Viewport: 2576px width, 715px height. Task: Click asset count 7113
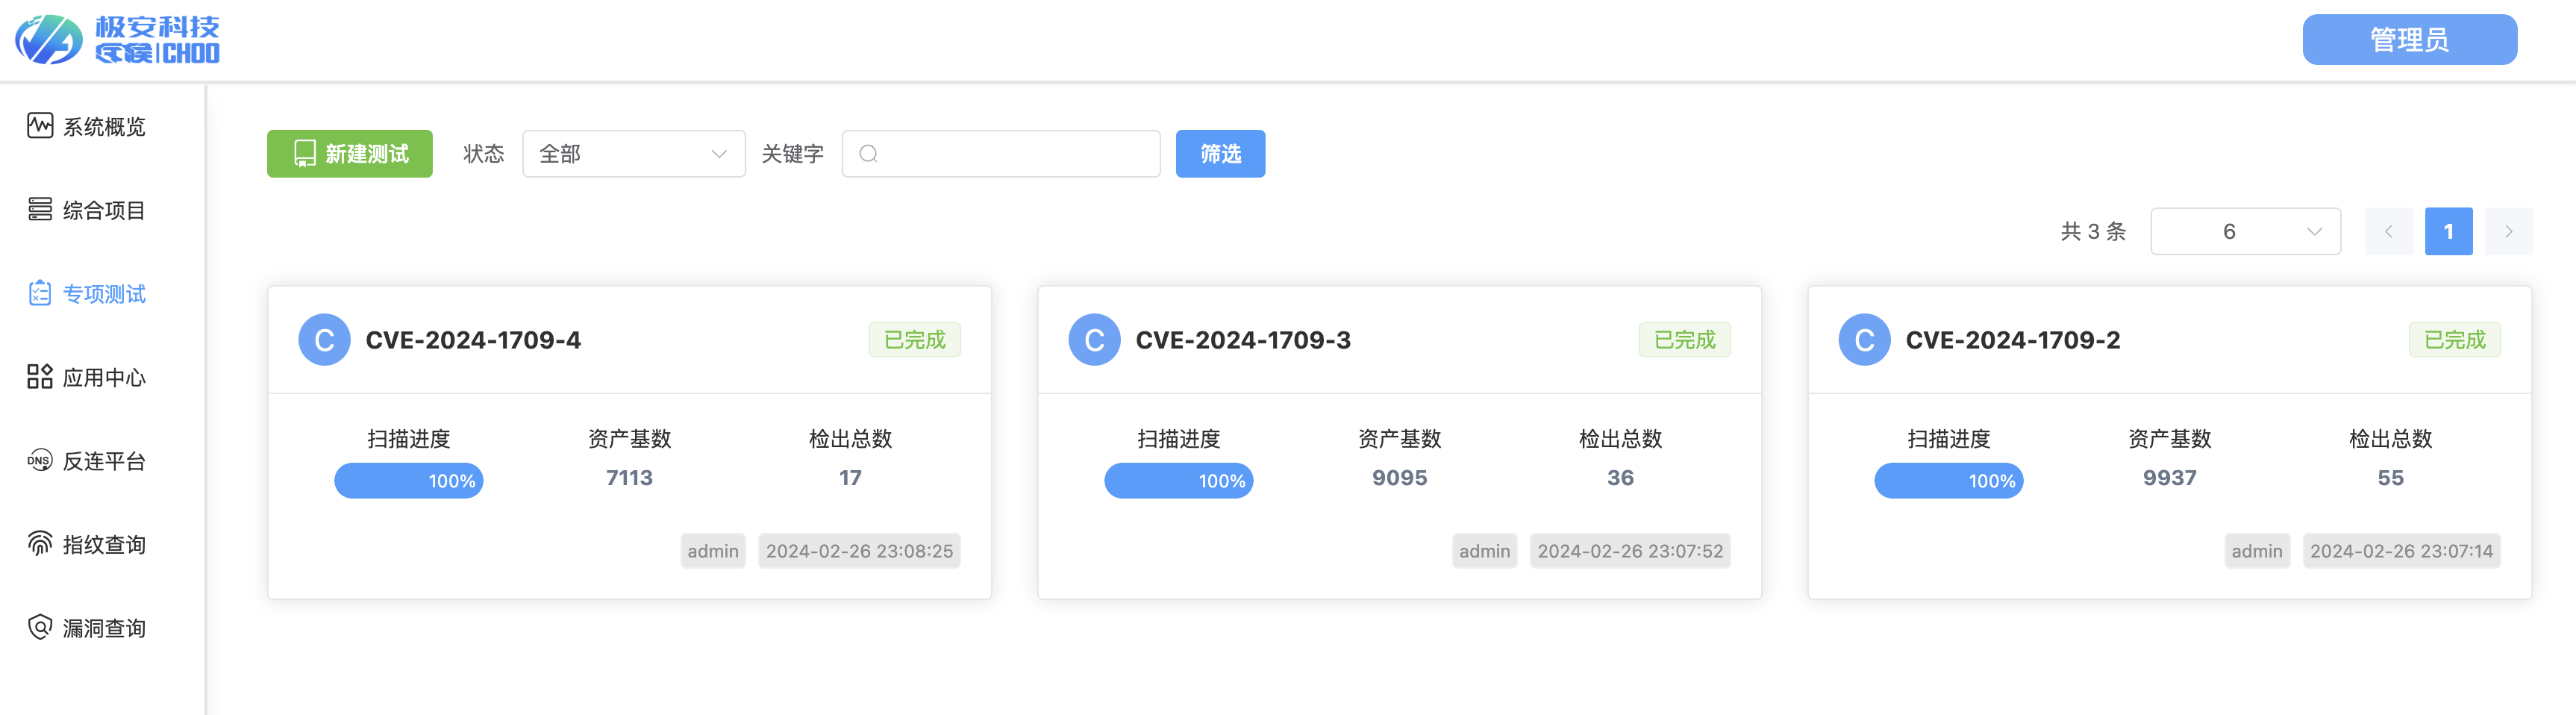click(x=629, y=478)
